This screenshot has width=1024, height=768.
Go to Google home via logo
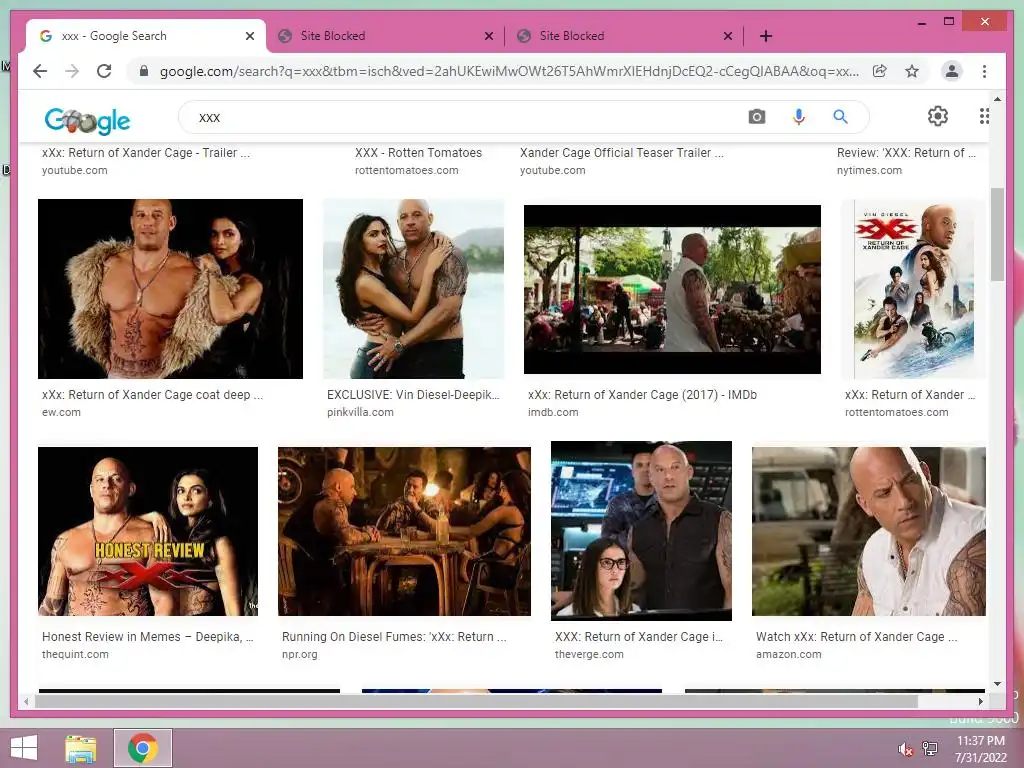(88, 120)
